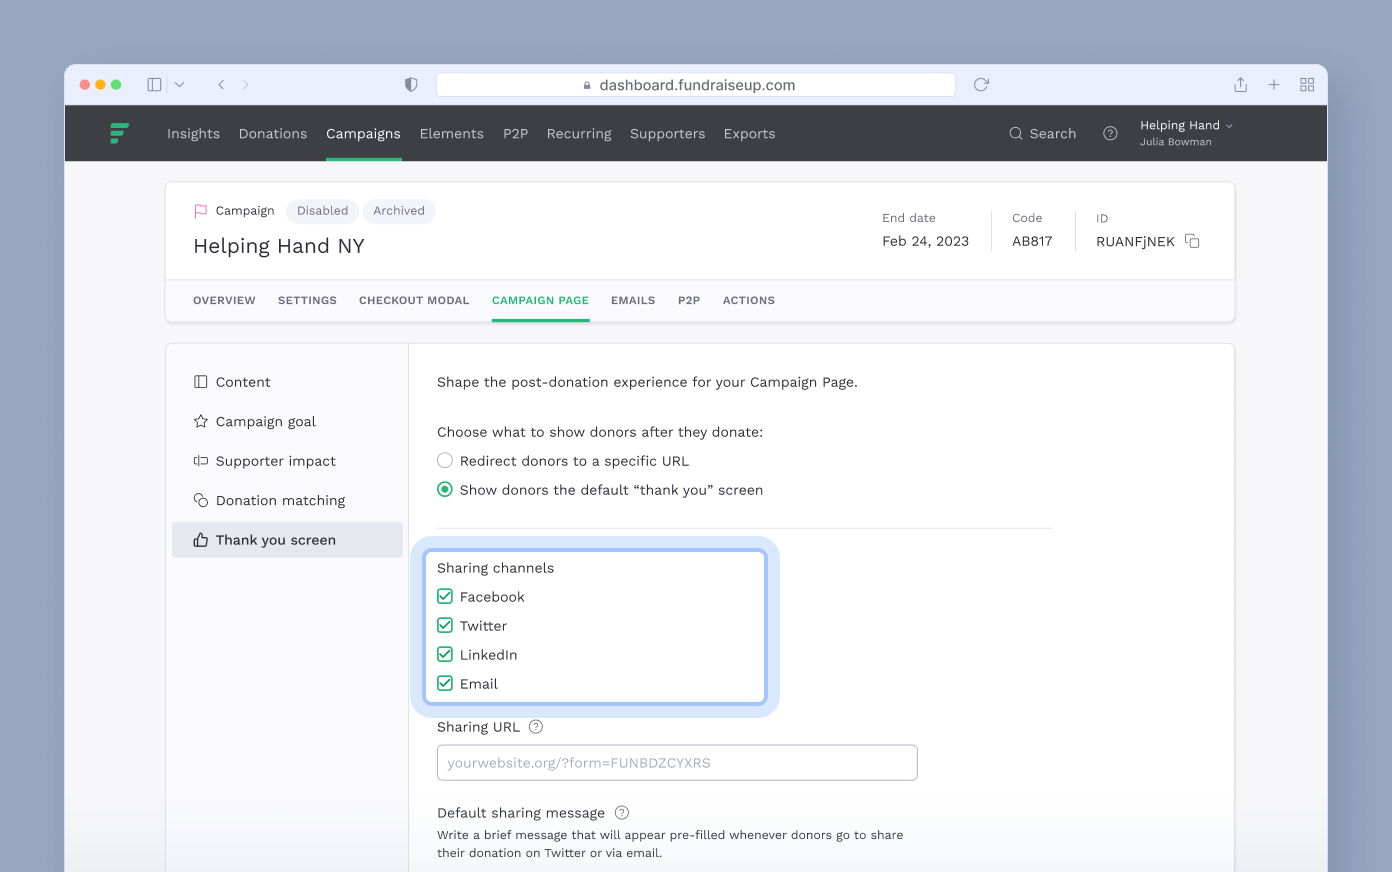
Task: Click inside the Sharing URL input field
Action: tap(677, 762)
